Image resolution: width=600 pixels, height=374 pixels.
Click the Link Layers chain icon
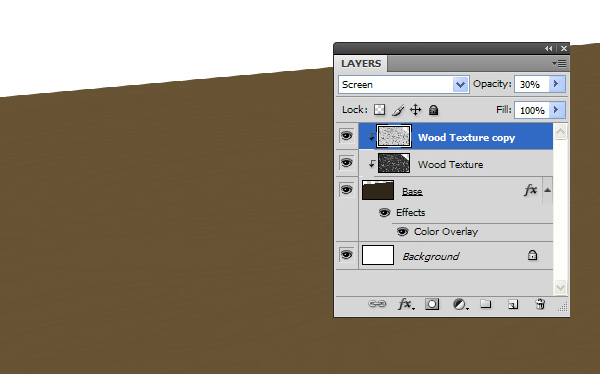tap(377, 304)
